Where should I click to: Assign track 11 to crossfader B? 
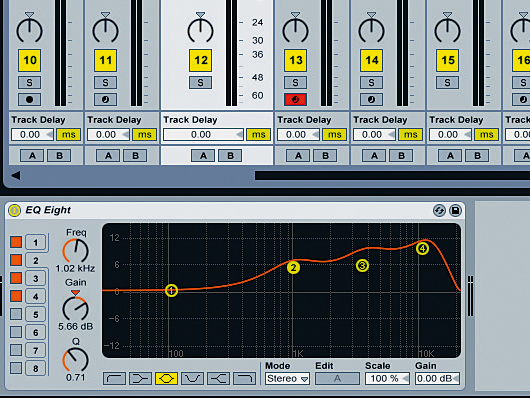(x=135, y=156)
